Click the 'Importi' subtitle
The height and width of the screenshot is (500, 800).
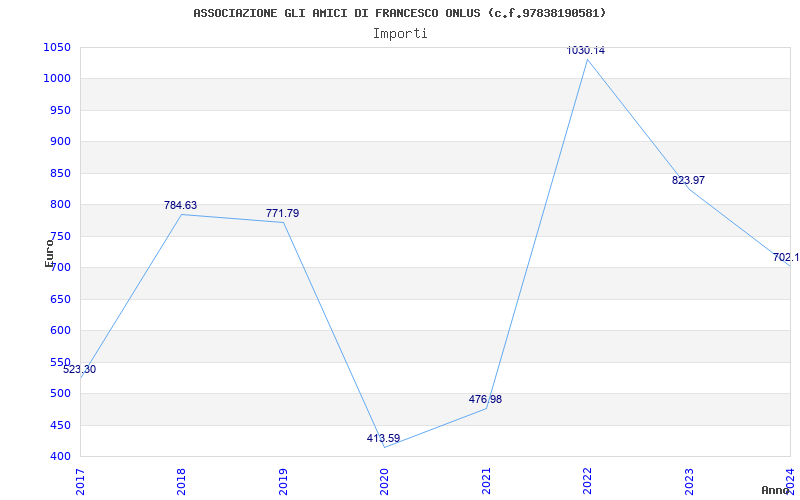click(x=400, y=34)
